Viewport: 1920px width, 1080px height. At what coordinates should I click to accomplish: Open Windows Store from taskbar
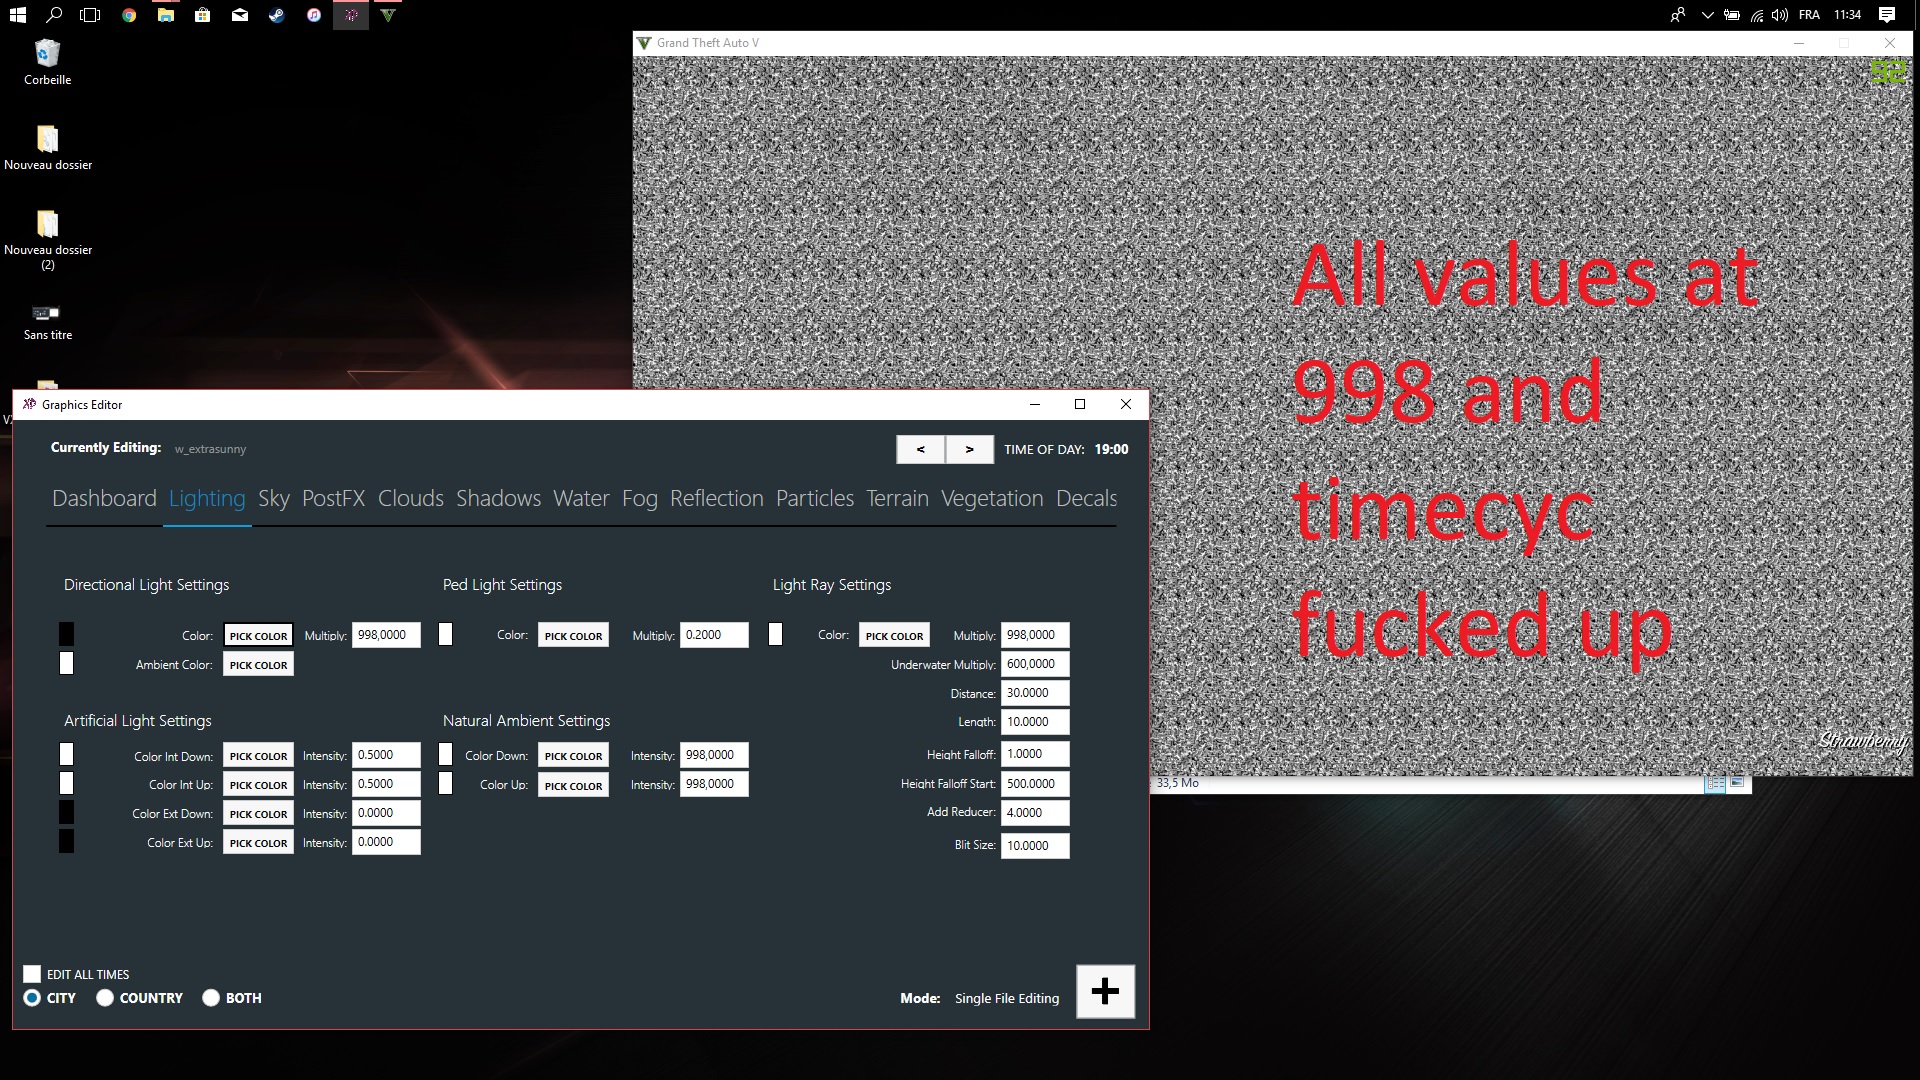pyautogui.click(x=203, y=15)
